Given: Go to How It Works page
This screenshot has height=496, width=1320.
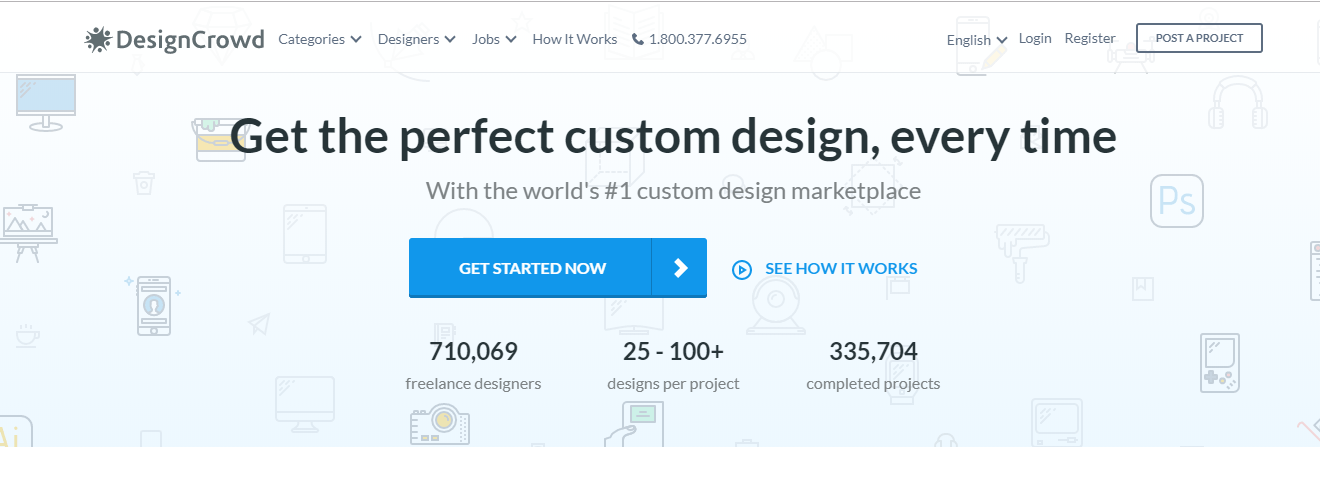Looking at the screenshot, I should click(574, 39).
